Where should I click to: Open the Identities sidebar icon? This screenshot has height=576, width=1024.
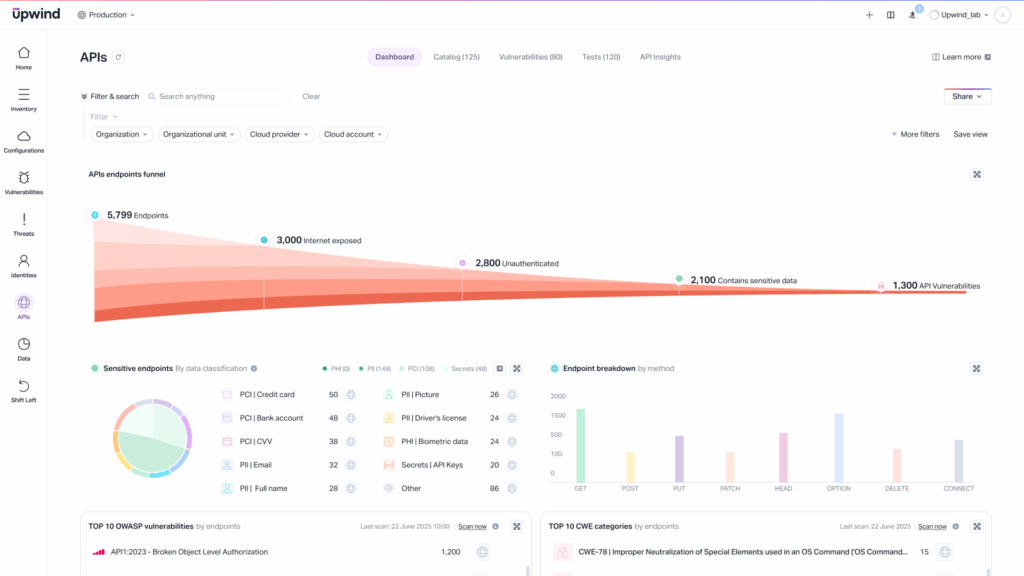[x=23, y=265]
